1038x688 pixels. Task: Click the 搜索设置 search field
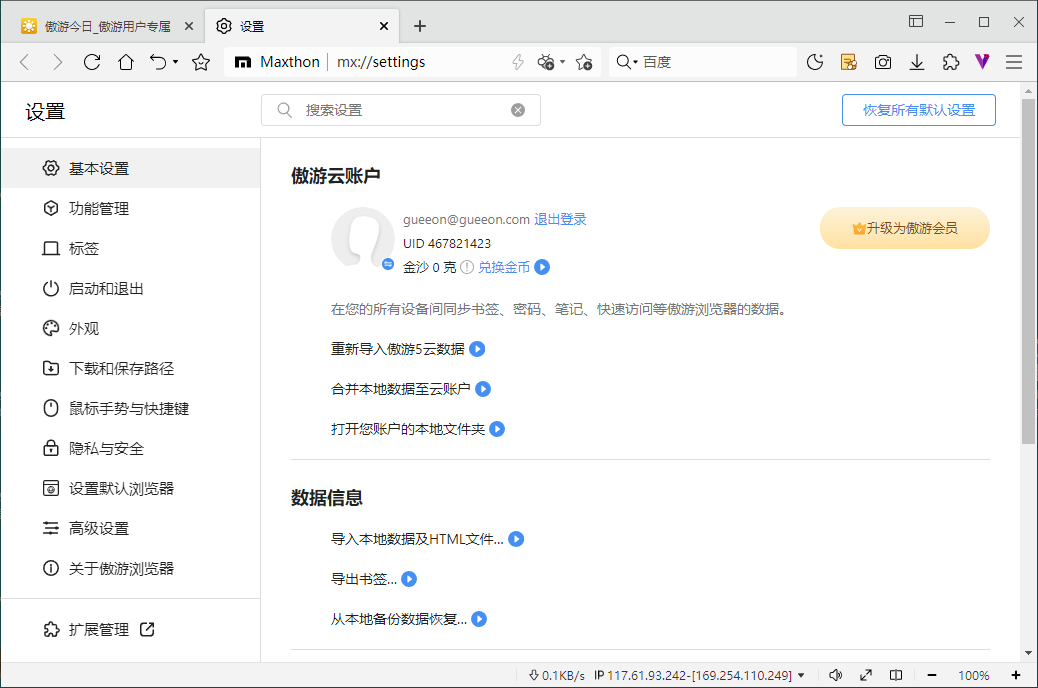click(400, 110)
